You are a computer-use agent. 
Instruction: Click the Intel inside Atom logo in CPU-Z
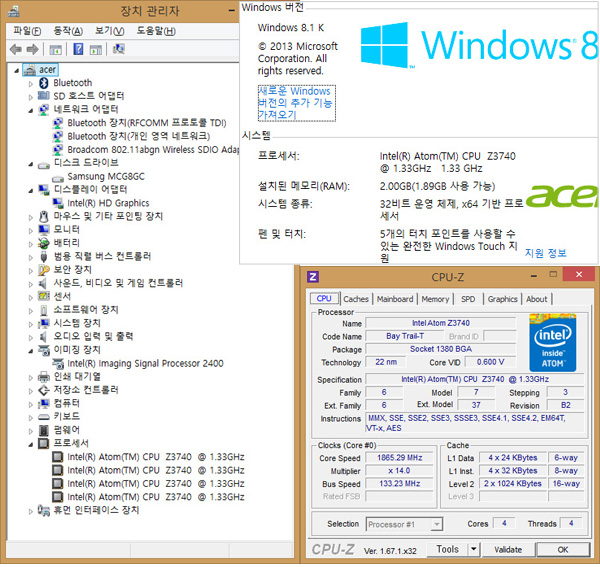tap(552, 343)
